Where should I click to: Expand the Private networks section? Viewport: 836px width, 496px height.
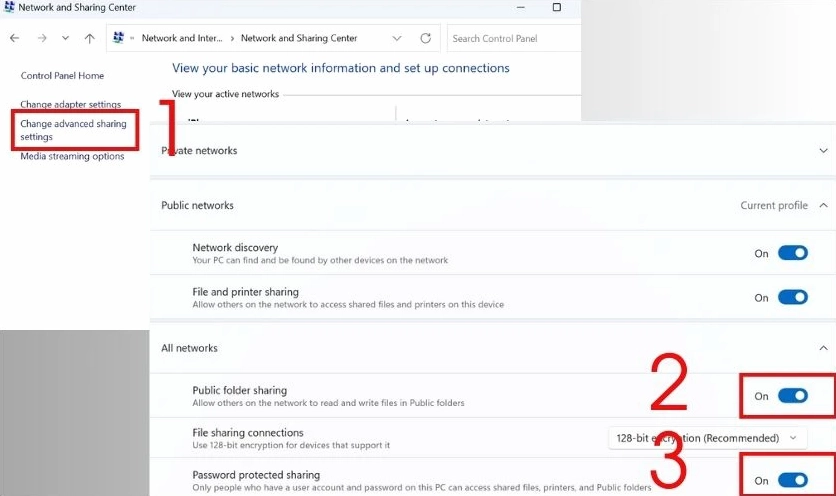(x=823, y=151)
